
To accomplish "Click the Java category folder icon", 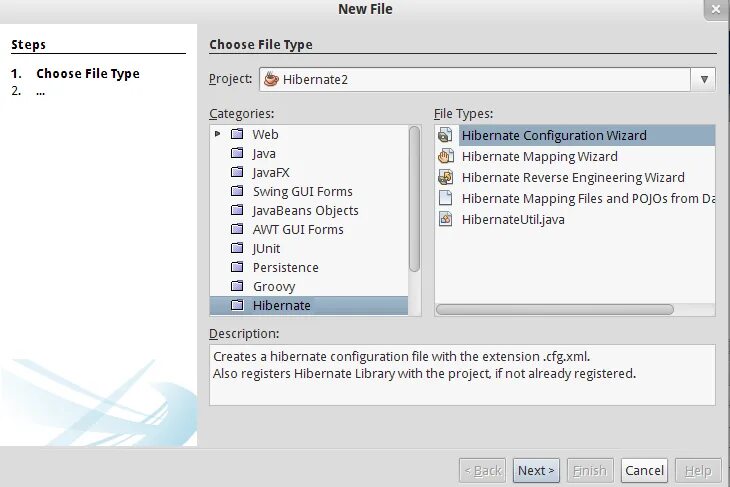I will tap(237, 153).
